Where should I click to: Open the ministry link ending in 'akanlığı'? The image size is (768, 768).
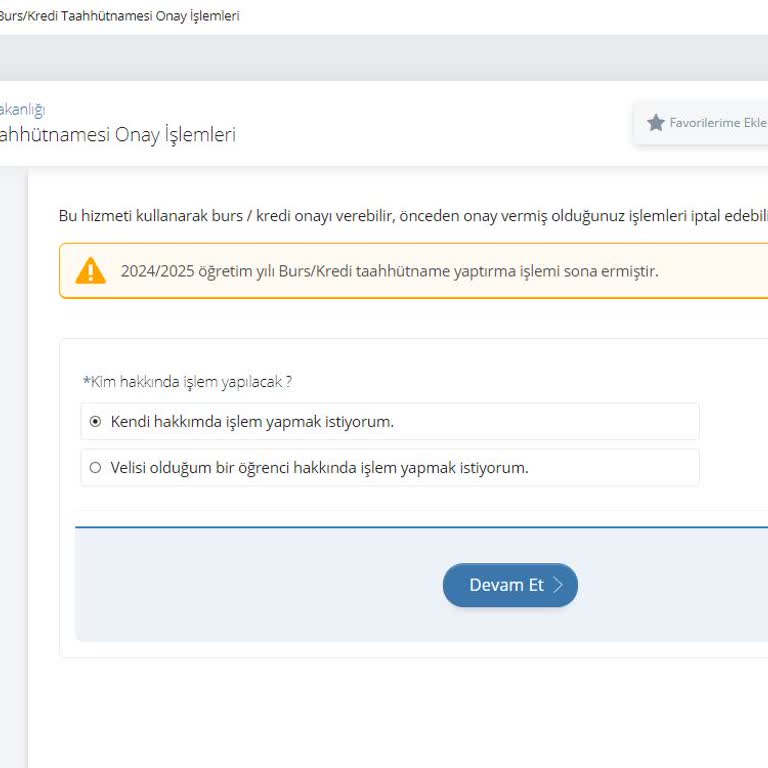[22, 109]
